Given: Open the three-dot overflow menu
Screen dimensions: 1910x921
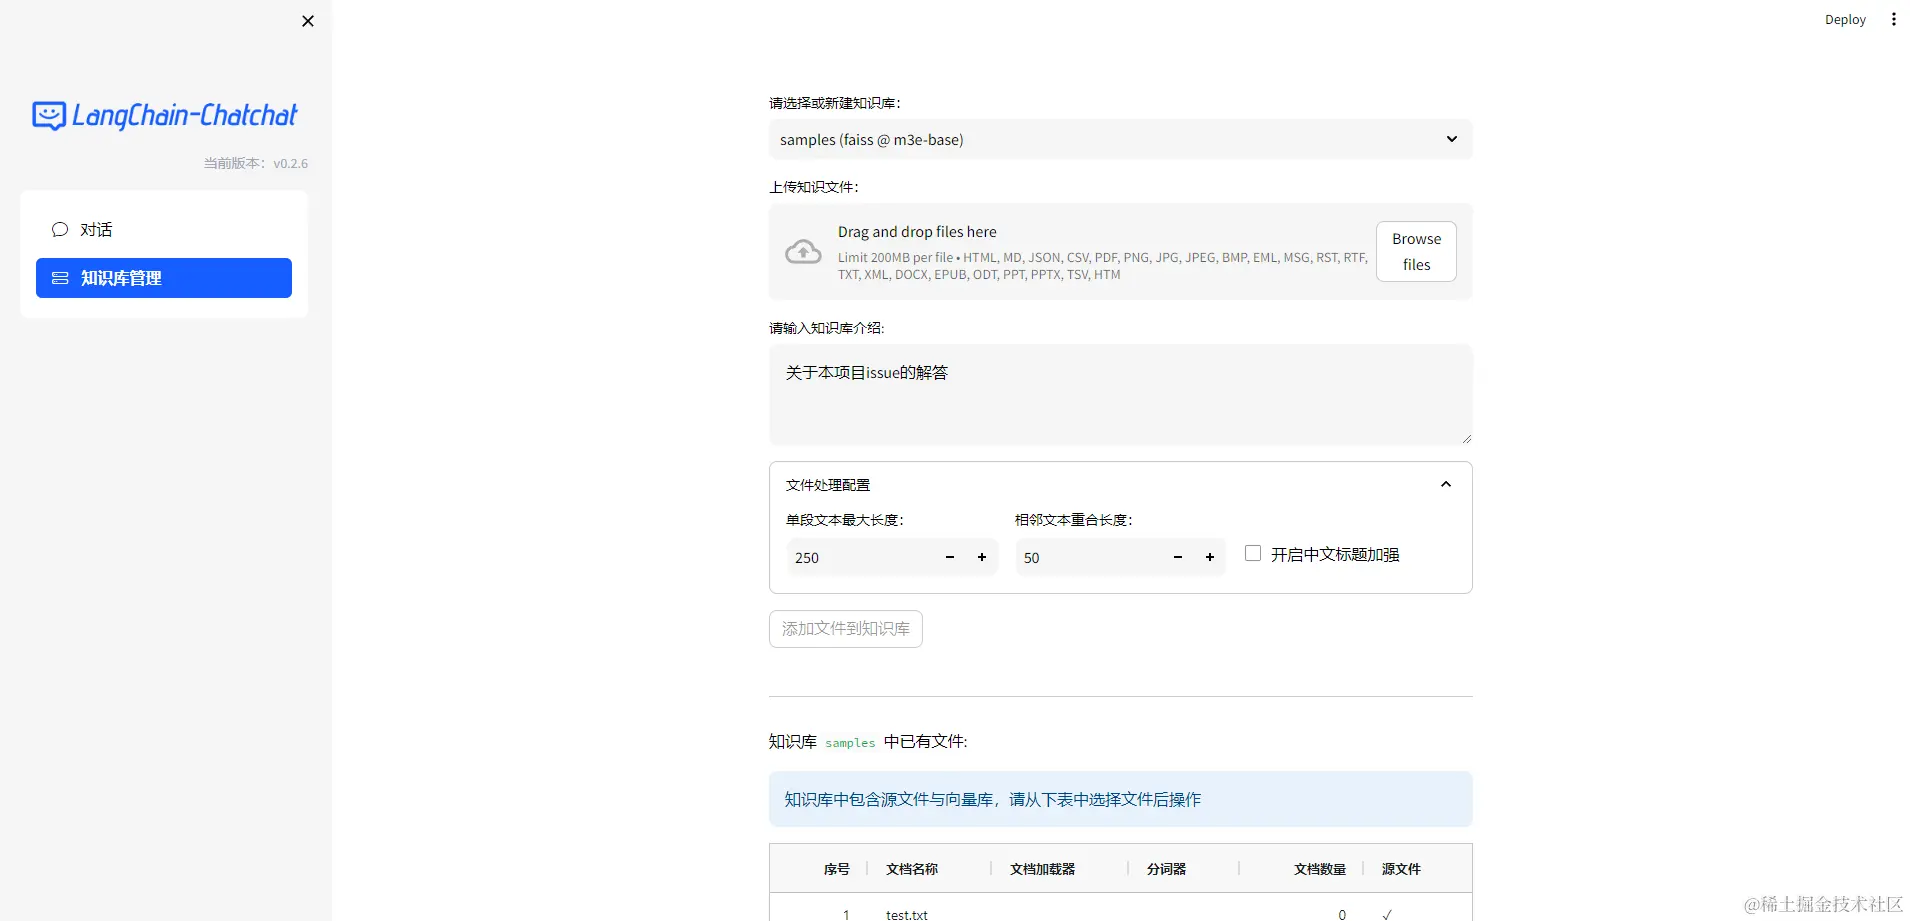Looking at the screenshot, I should [x=1892, y=19].
